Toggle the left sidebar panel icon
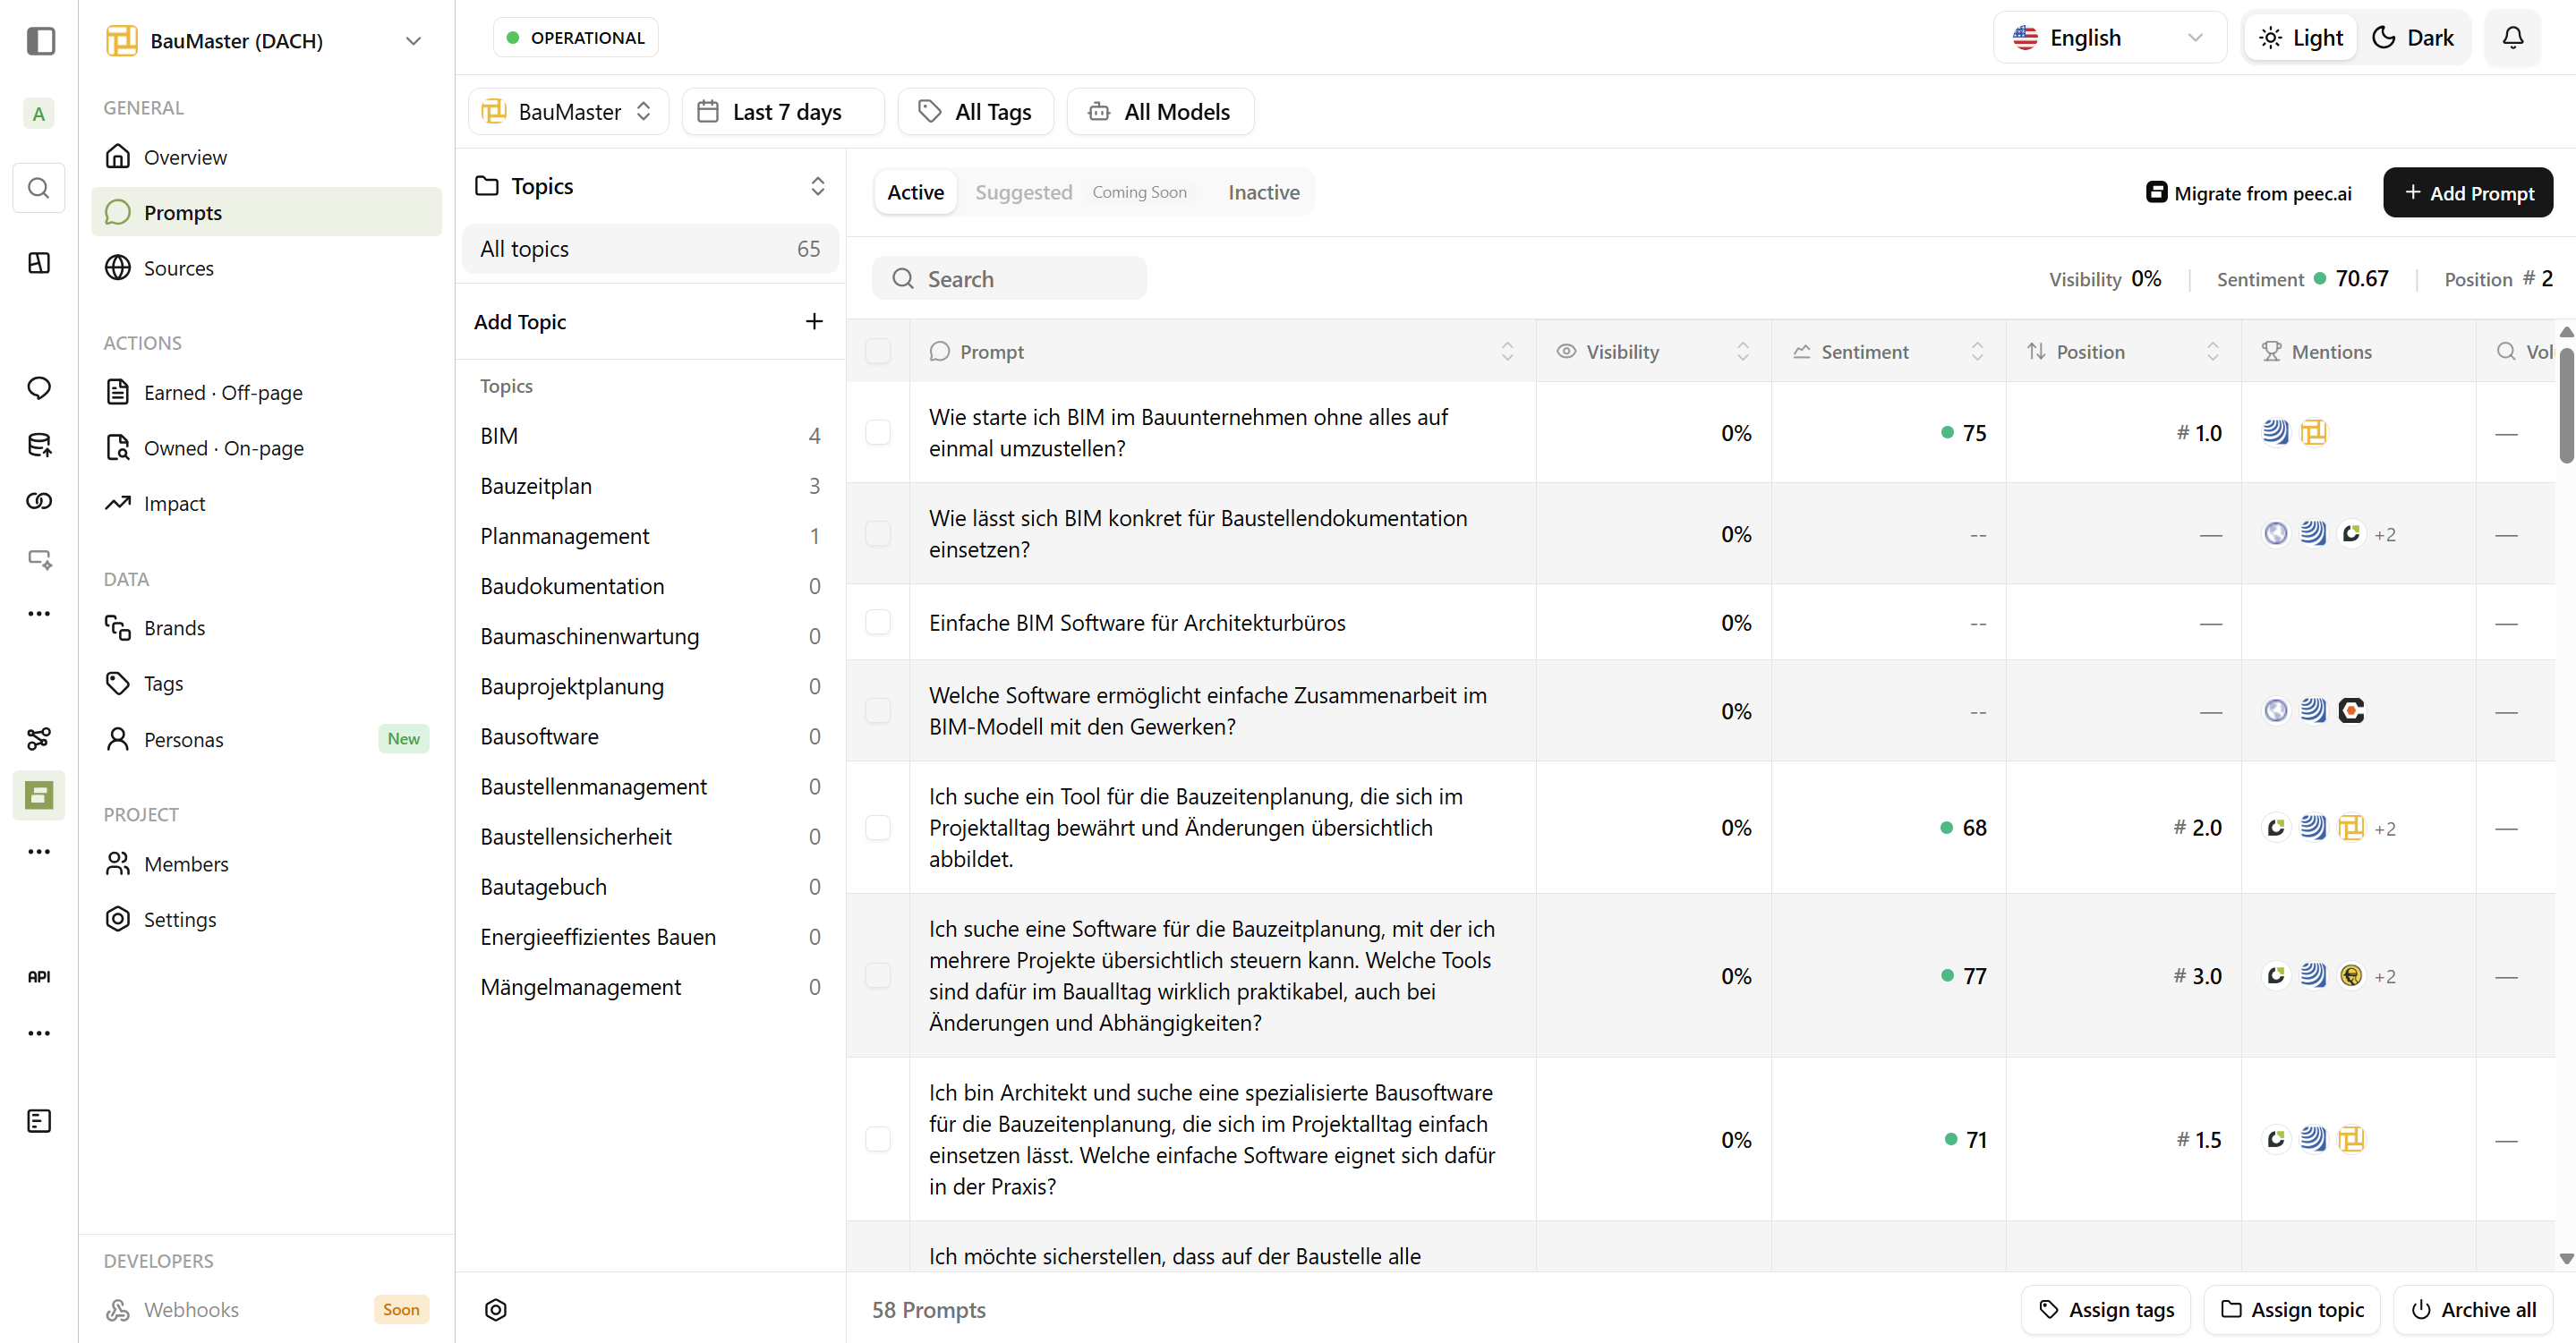Screen dimensions: 2576x1343 (x=40, y=41)
